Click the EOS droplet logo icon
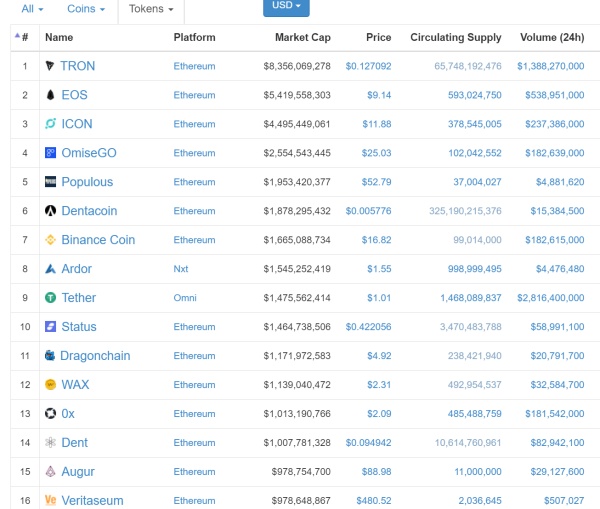Image resolution: width=600 pixels, height=509 pixels. (50, 95)
